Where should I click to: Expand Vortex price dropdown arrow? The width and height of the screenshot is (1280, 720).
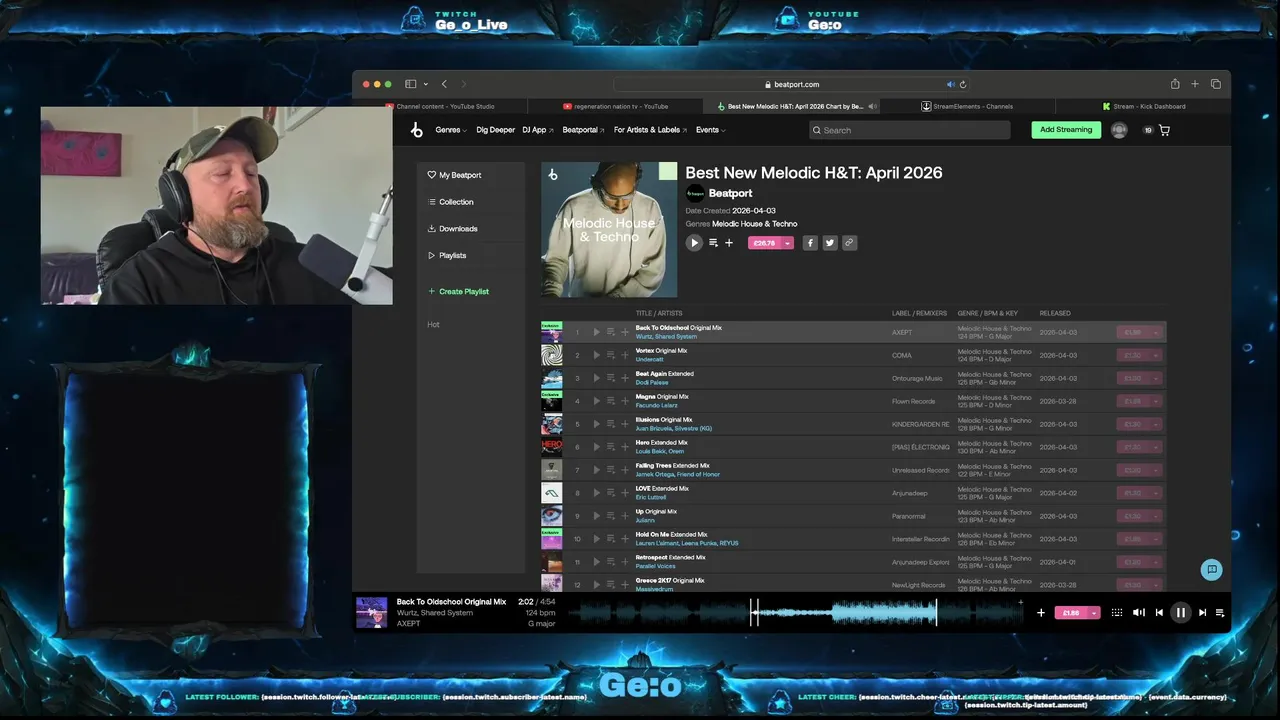click(1156, 355)
